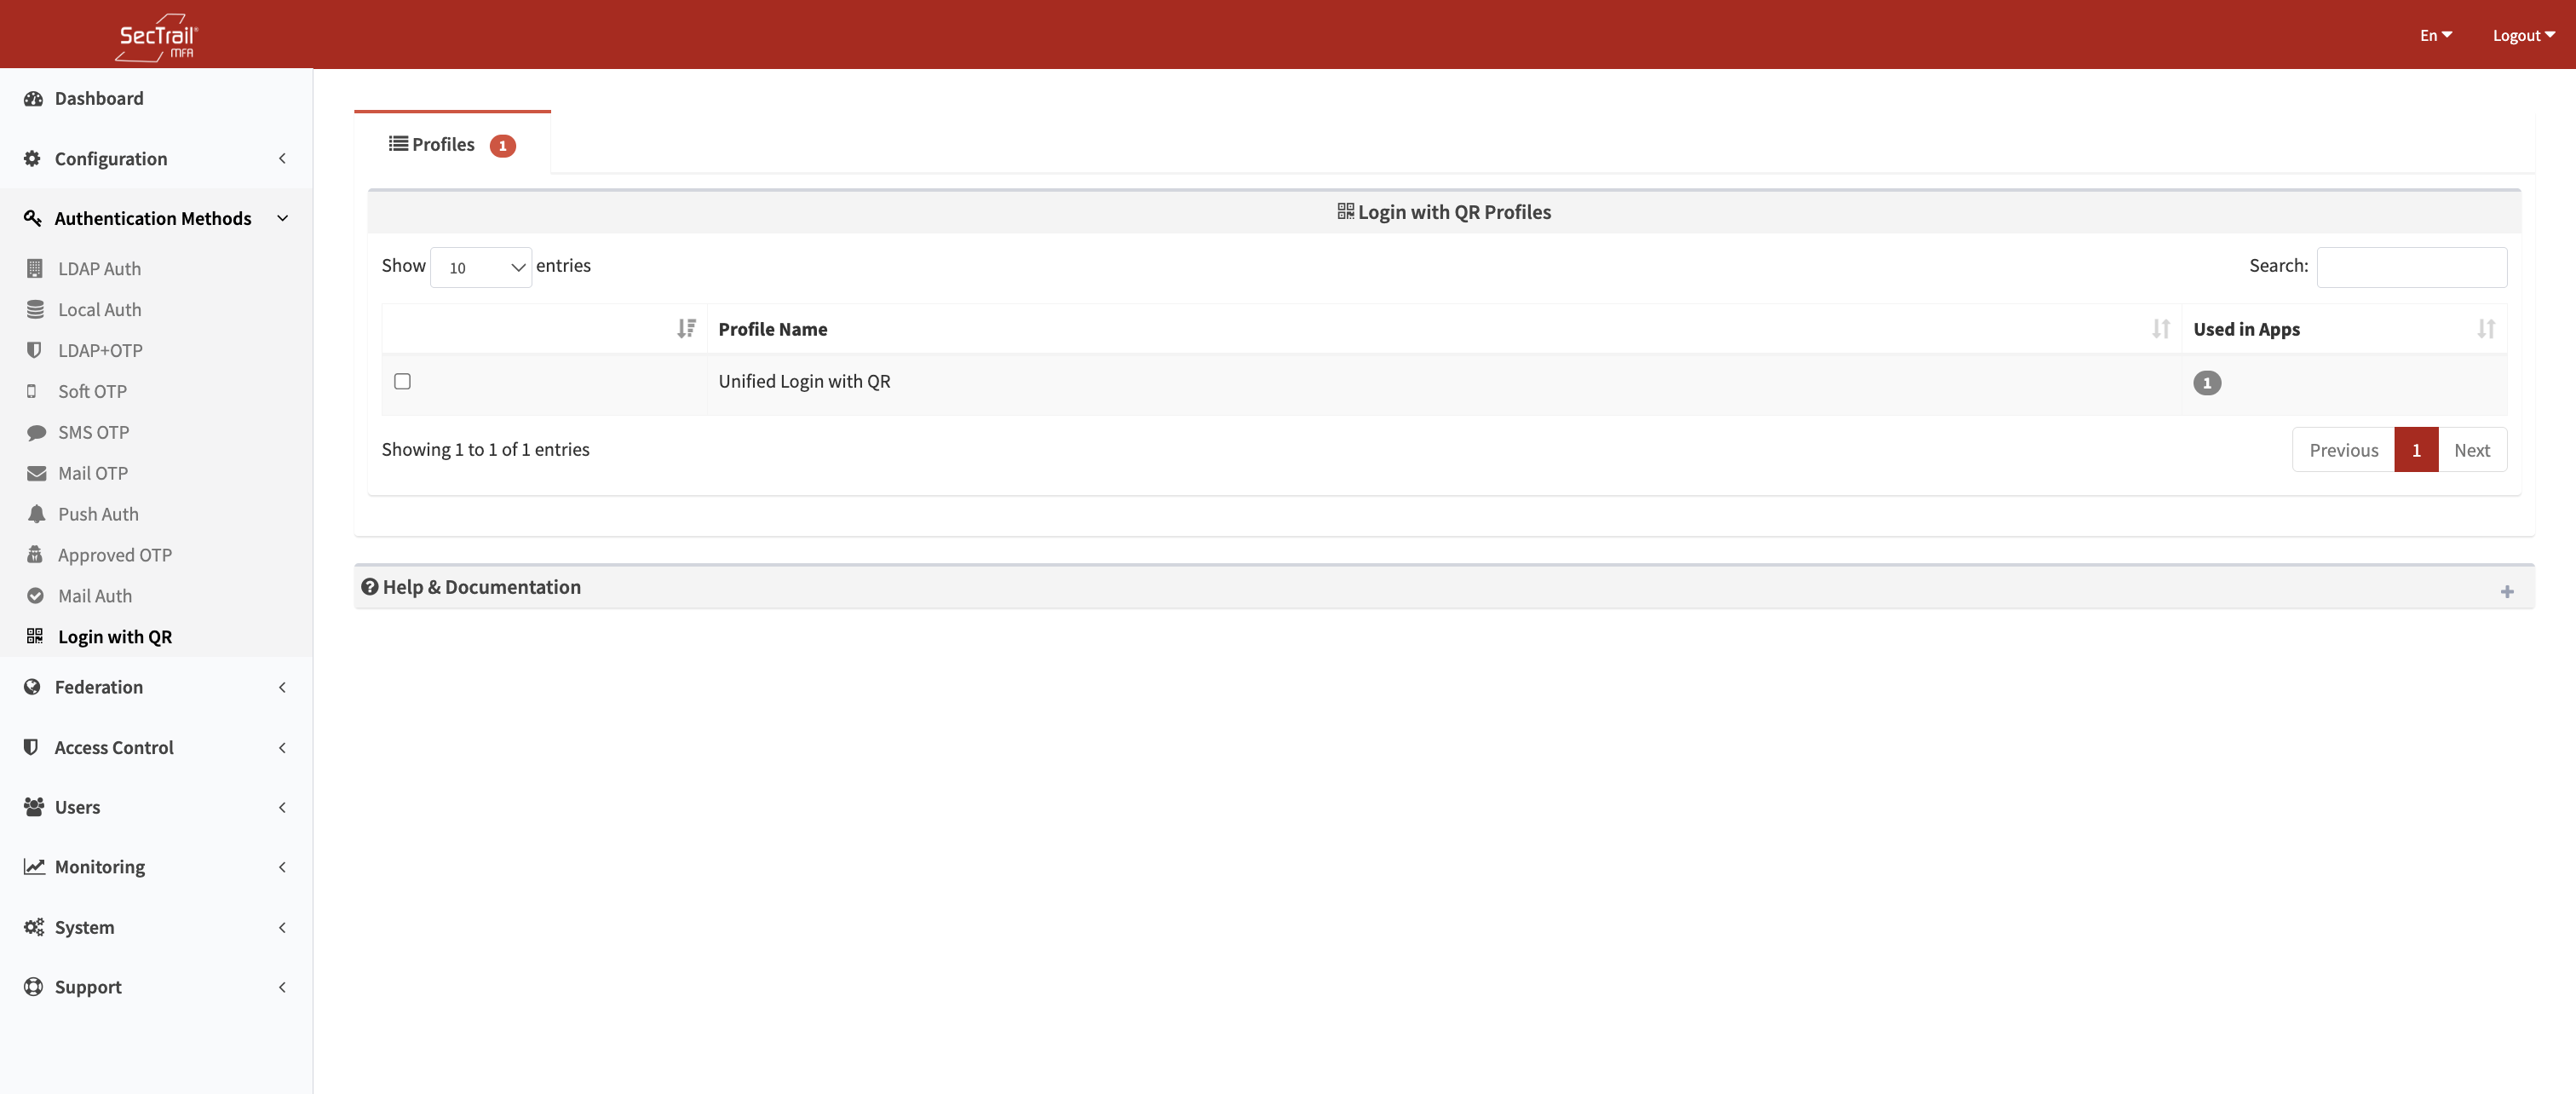Check the Unified Login with QR checkbox

pyautogui.click(x=402, y=381)
